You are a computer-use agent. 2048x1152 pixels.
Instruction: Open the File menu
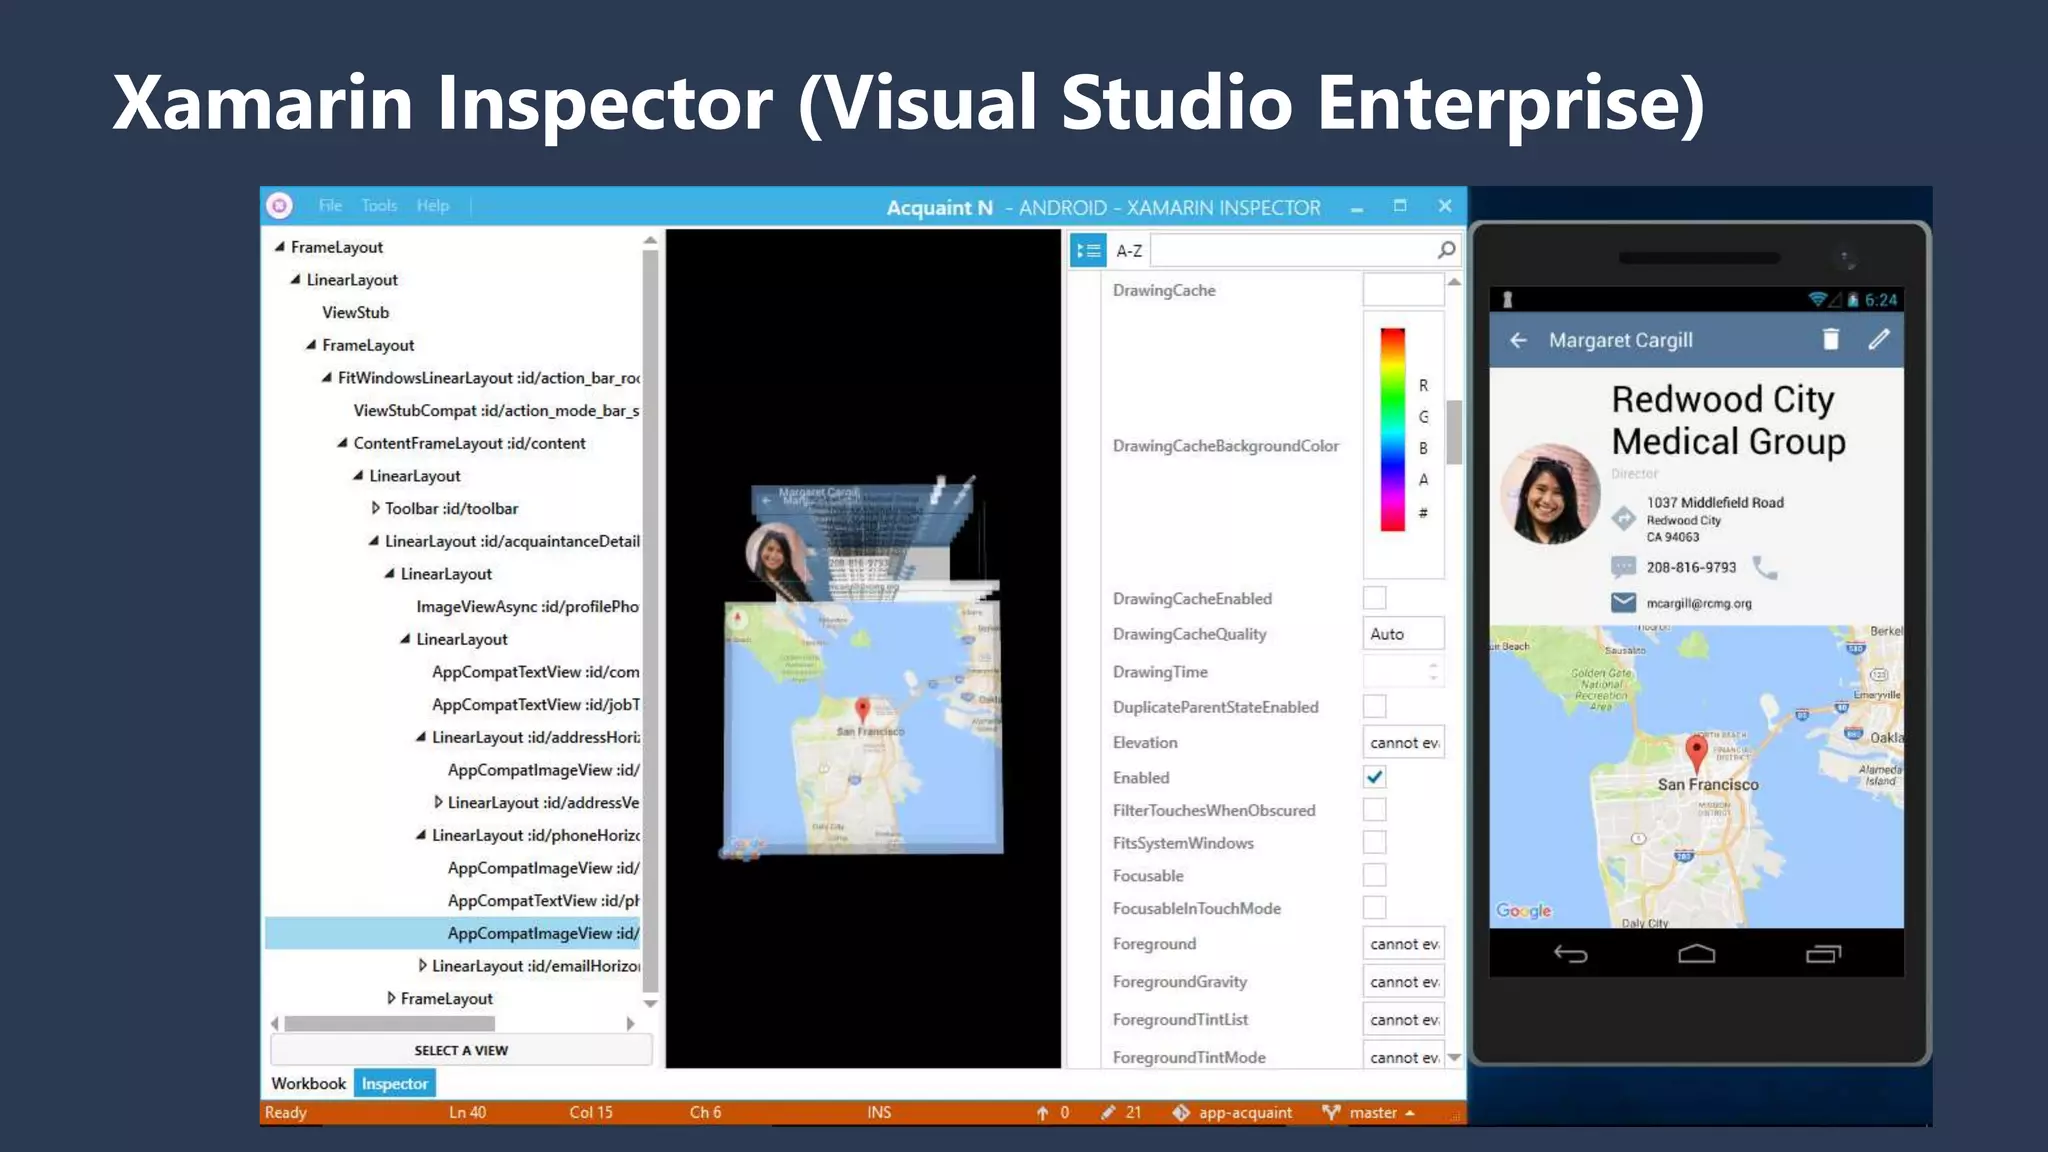(330, 206)
